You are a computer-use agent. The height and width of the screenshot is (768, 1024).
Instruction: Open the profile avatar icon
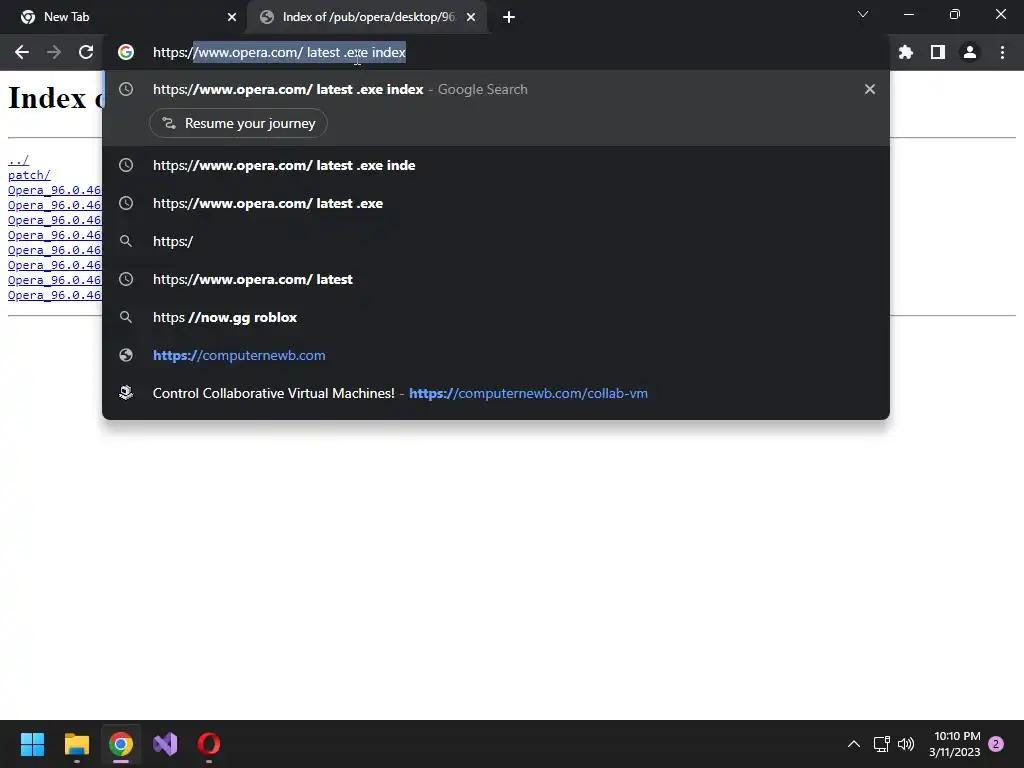pos(970,52)
